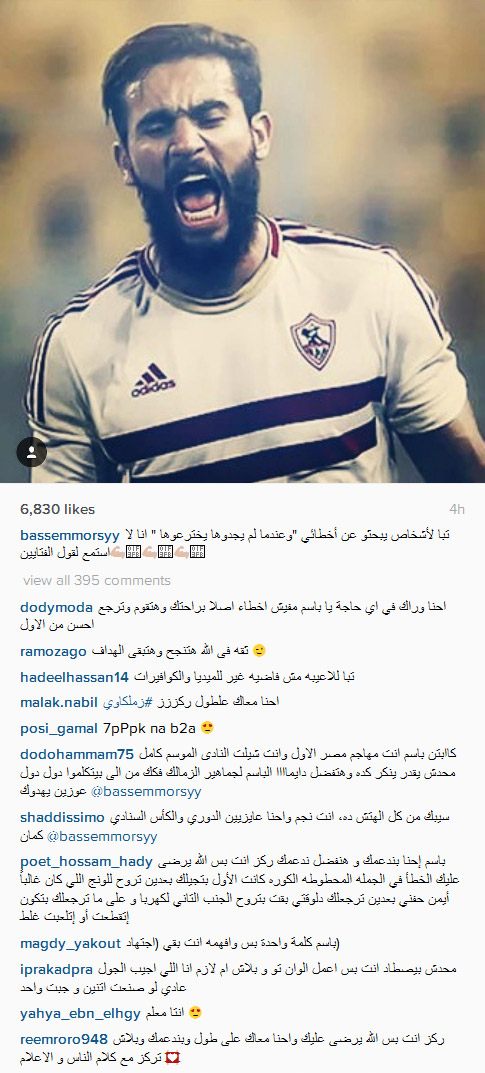The width and height of the screenshot is (485, 1073).
Task: Click the @bassemmorsyy mention in shaddissimo's comment
Action: click(x=114, y=836)
